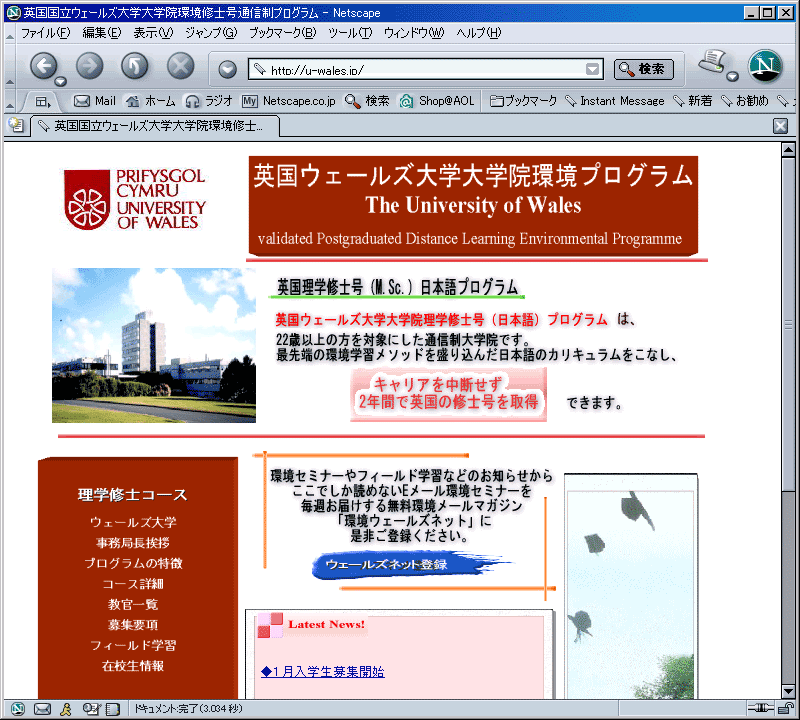
Task: Open Instant Messenger status bar icon
Action: coord(66,709)
